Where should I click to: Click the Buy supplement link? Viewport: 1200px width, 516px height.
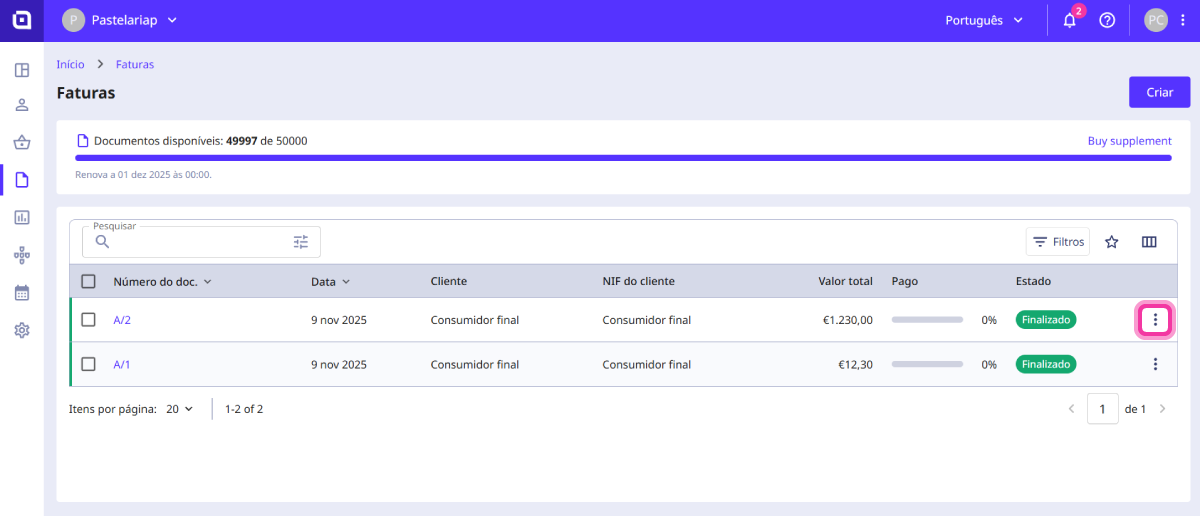coord(1129,141)
